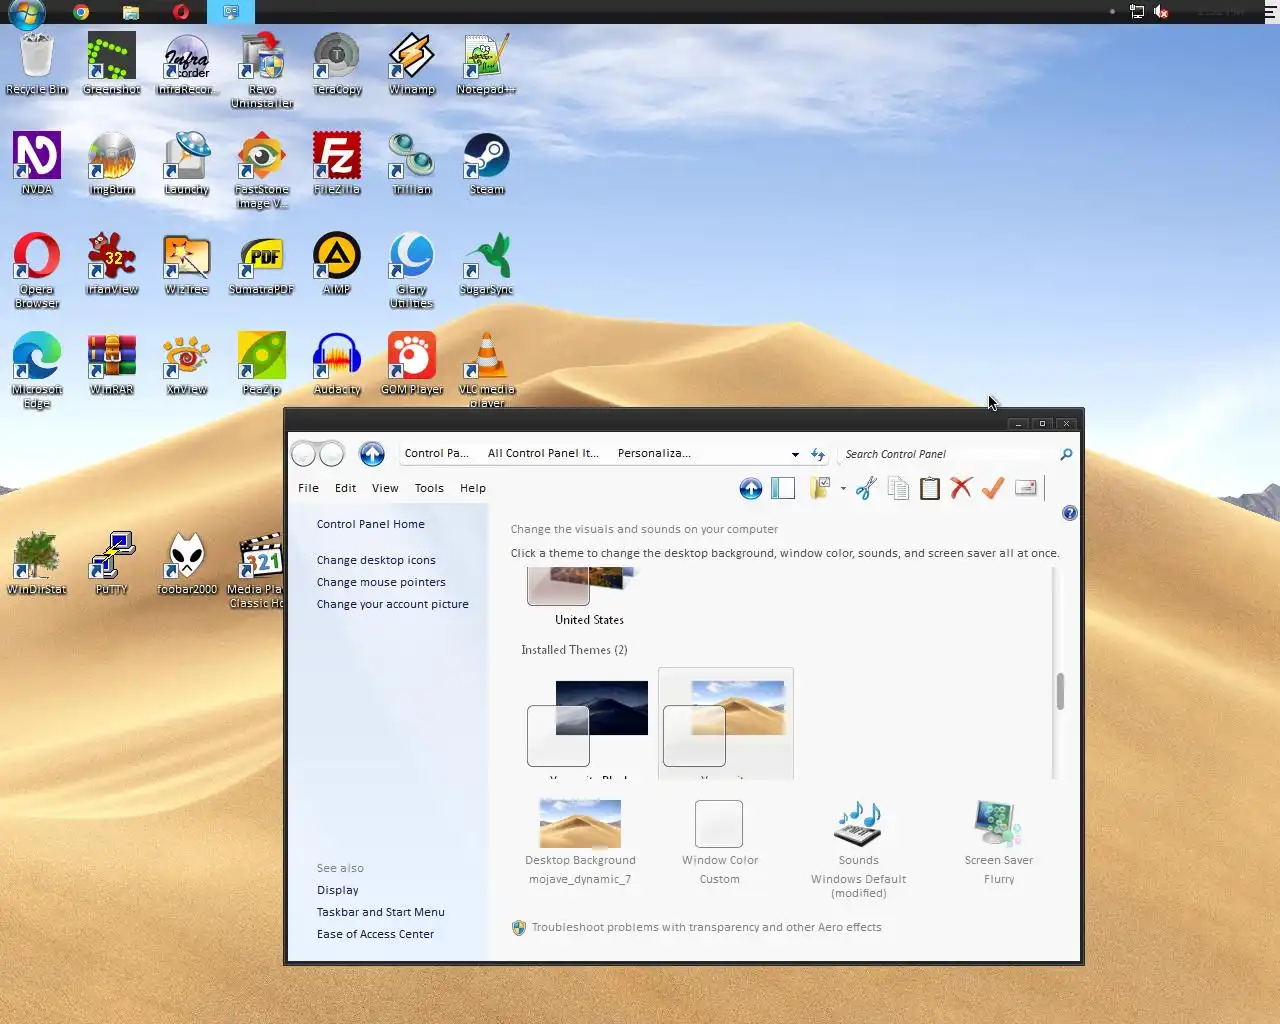Open Sounds Windows Default settings
Screen dimensions: 1280x1024
pos(858,848)
